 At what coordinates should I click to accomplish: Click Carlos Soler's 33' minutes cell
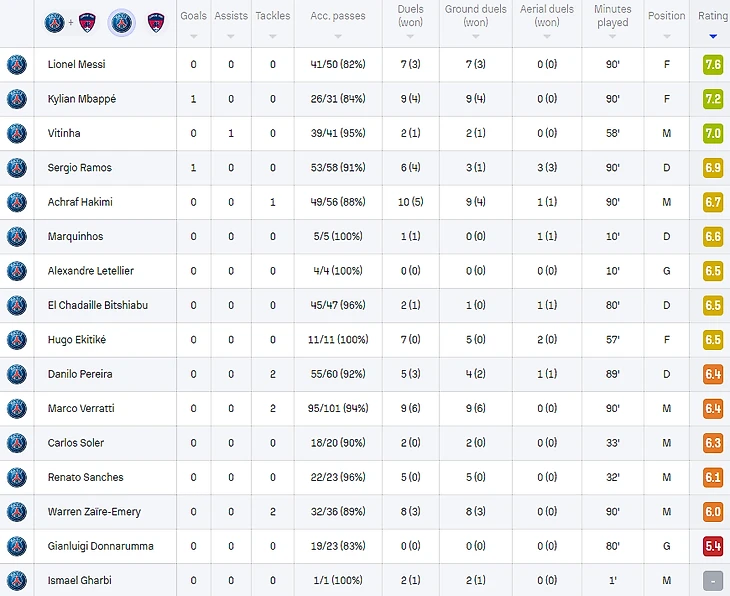pyautogui.click(x=613, y=443)
